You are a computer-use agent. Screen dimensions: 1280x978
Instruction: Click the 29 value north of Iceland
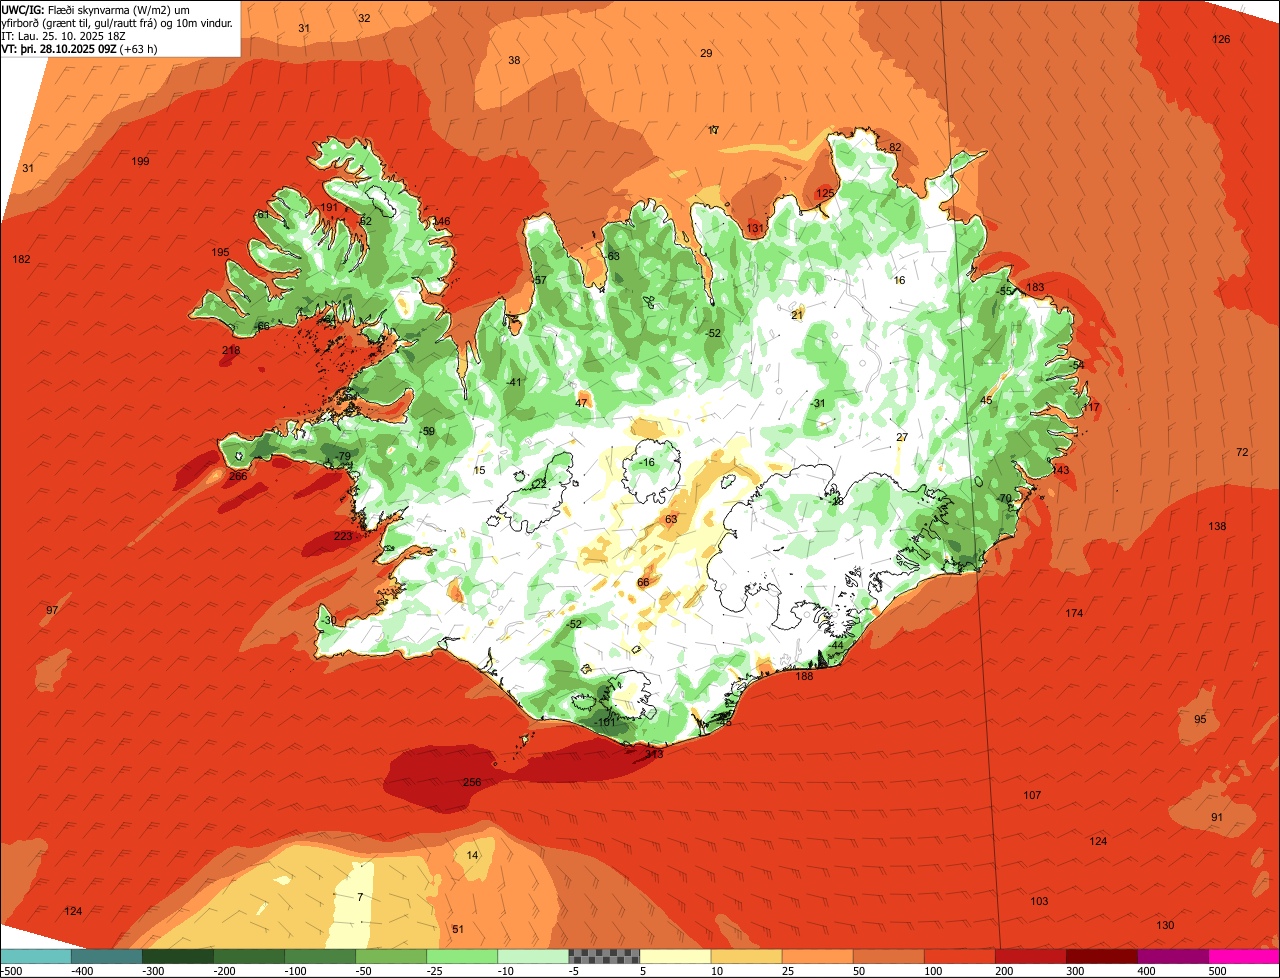pyautogui.click(x=706, y=53)
